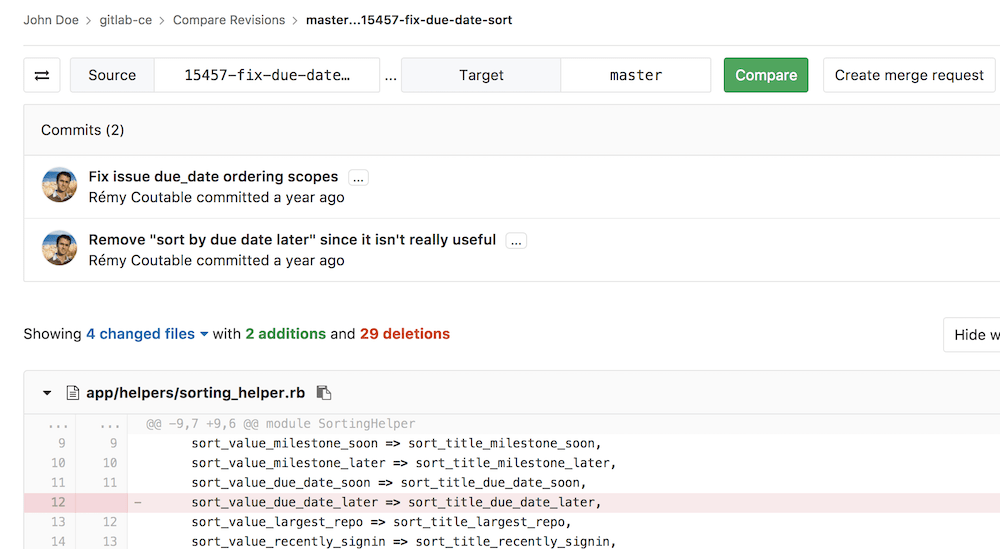Click the green Compare button

pos(765,75)
